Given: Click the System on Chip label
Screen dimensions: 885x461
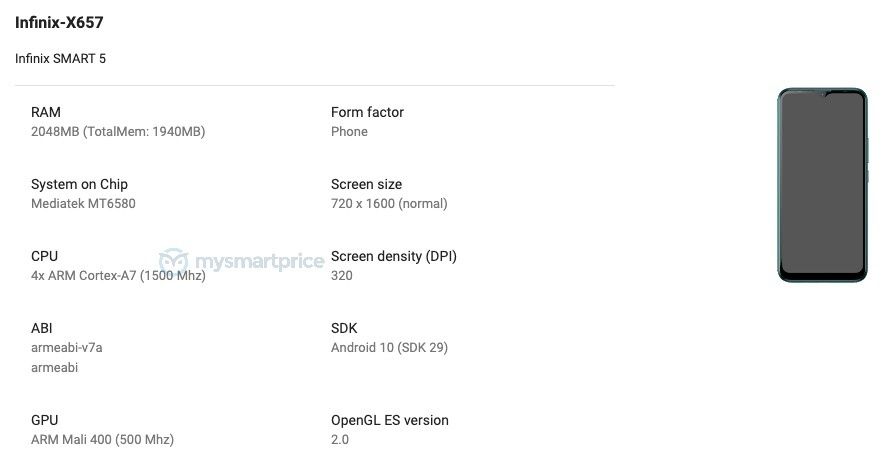Looking at the screenshot, I should [80, 185].
